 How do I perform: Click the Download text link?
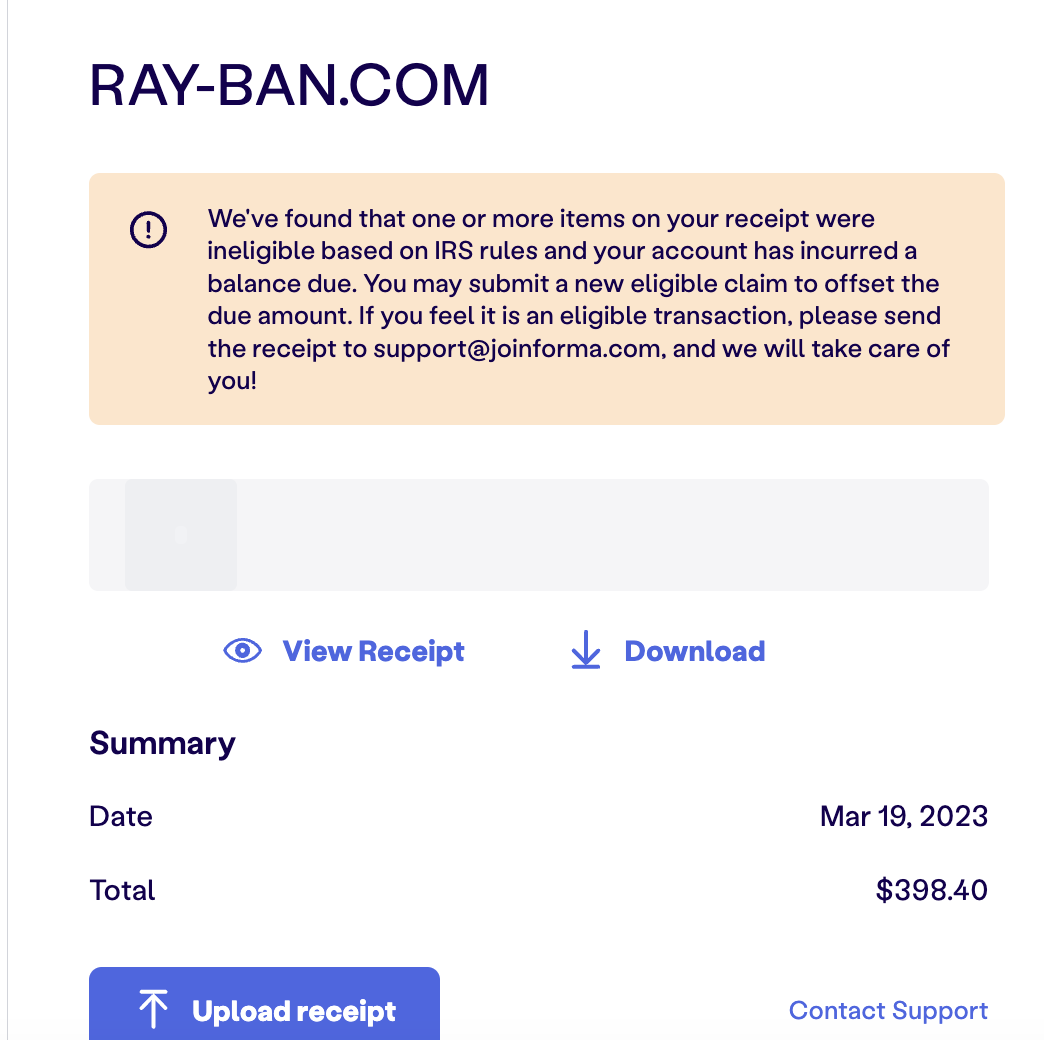694,652
